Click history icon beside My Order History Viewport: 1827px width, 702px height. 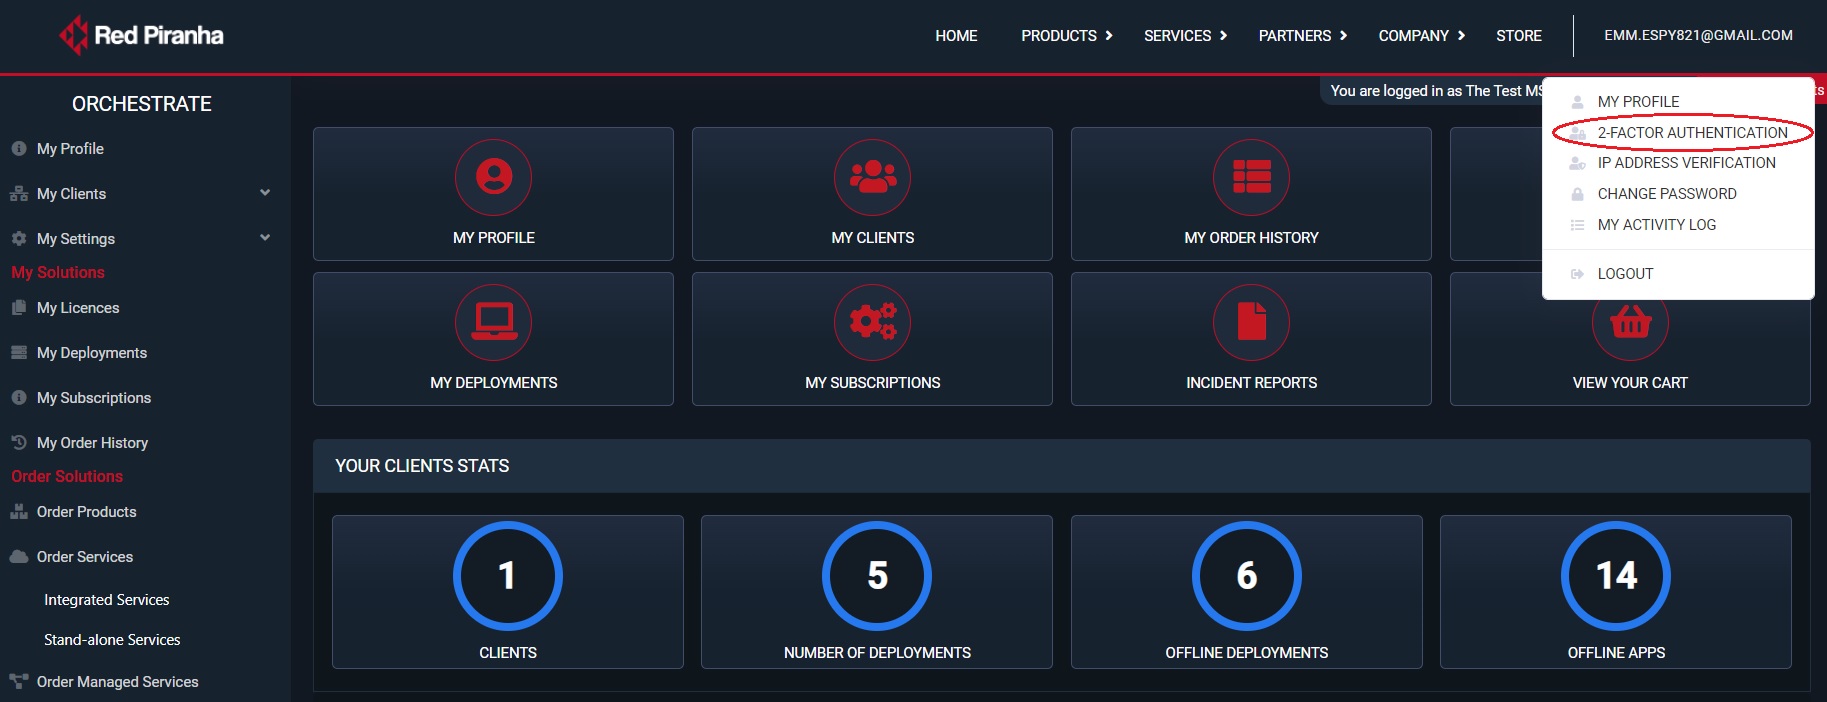[19, 442]
